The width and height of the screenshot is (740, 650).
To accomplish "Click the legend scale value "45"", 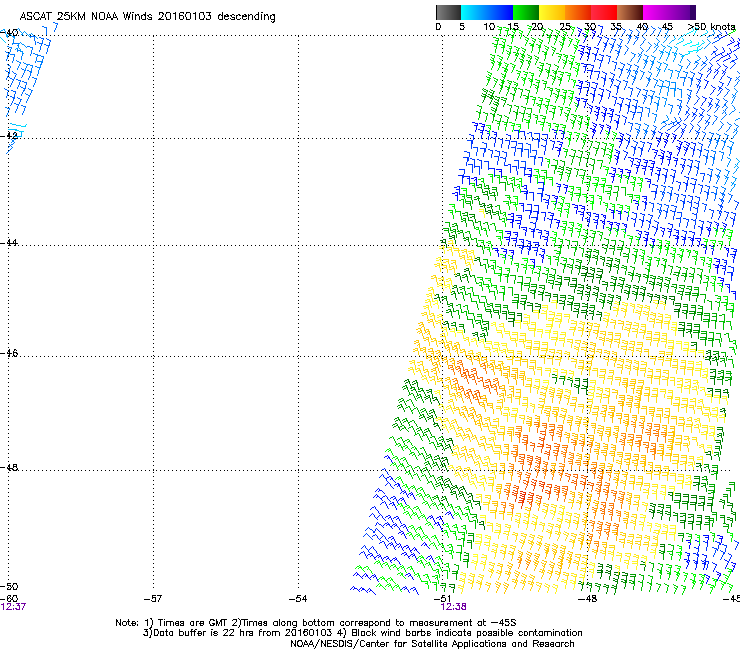I will coord(667,27).
